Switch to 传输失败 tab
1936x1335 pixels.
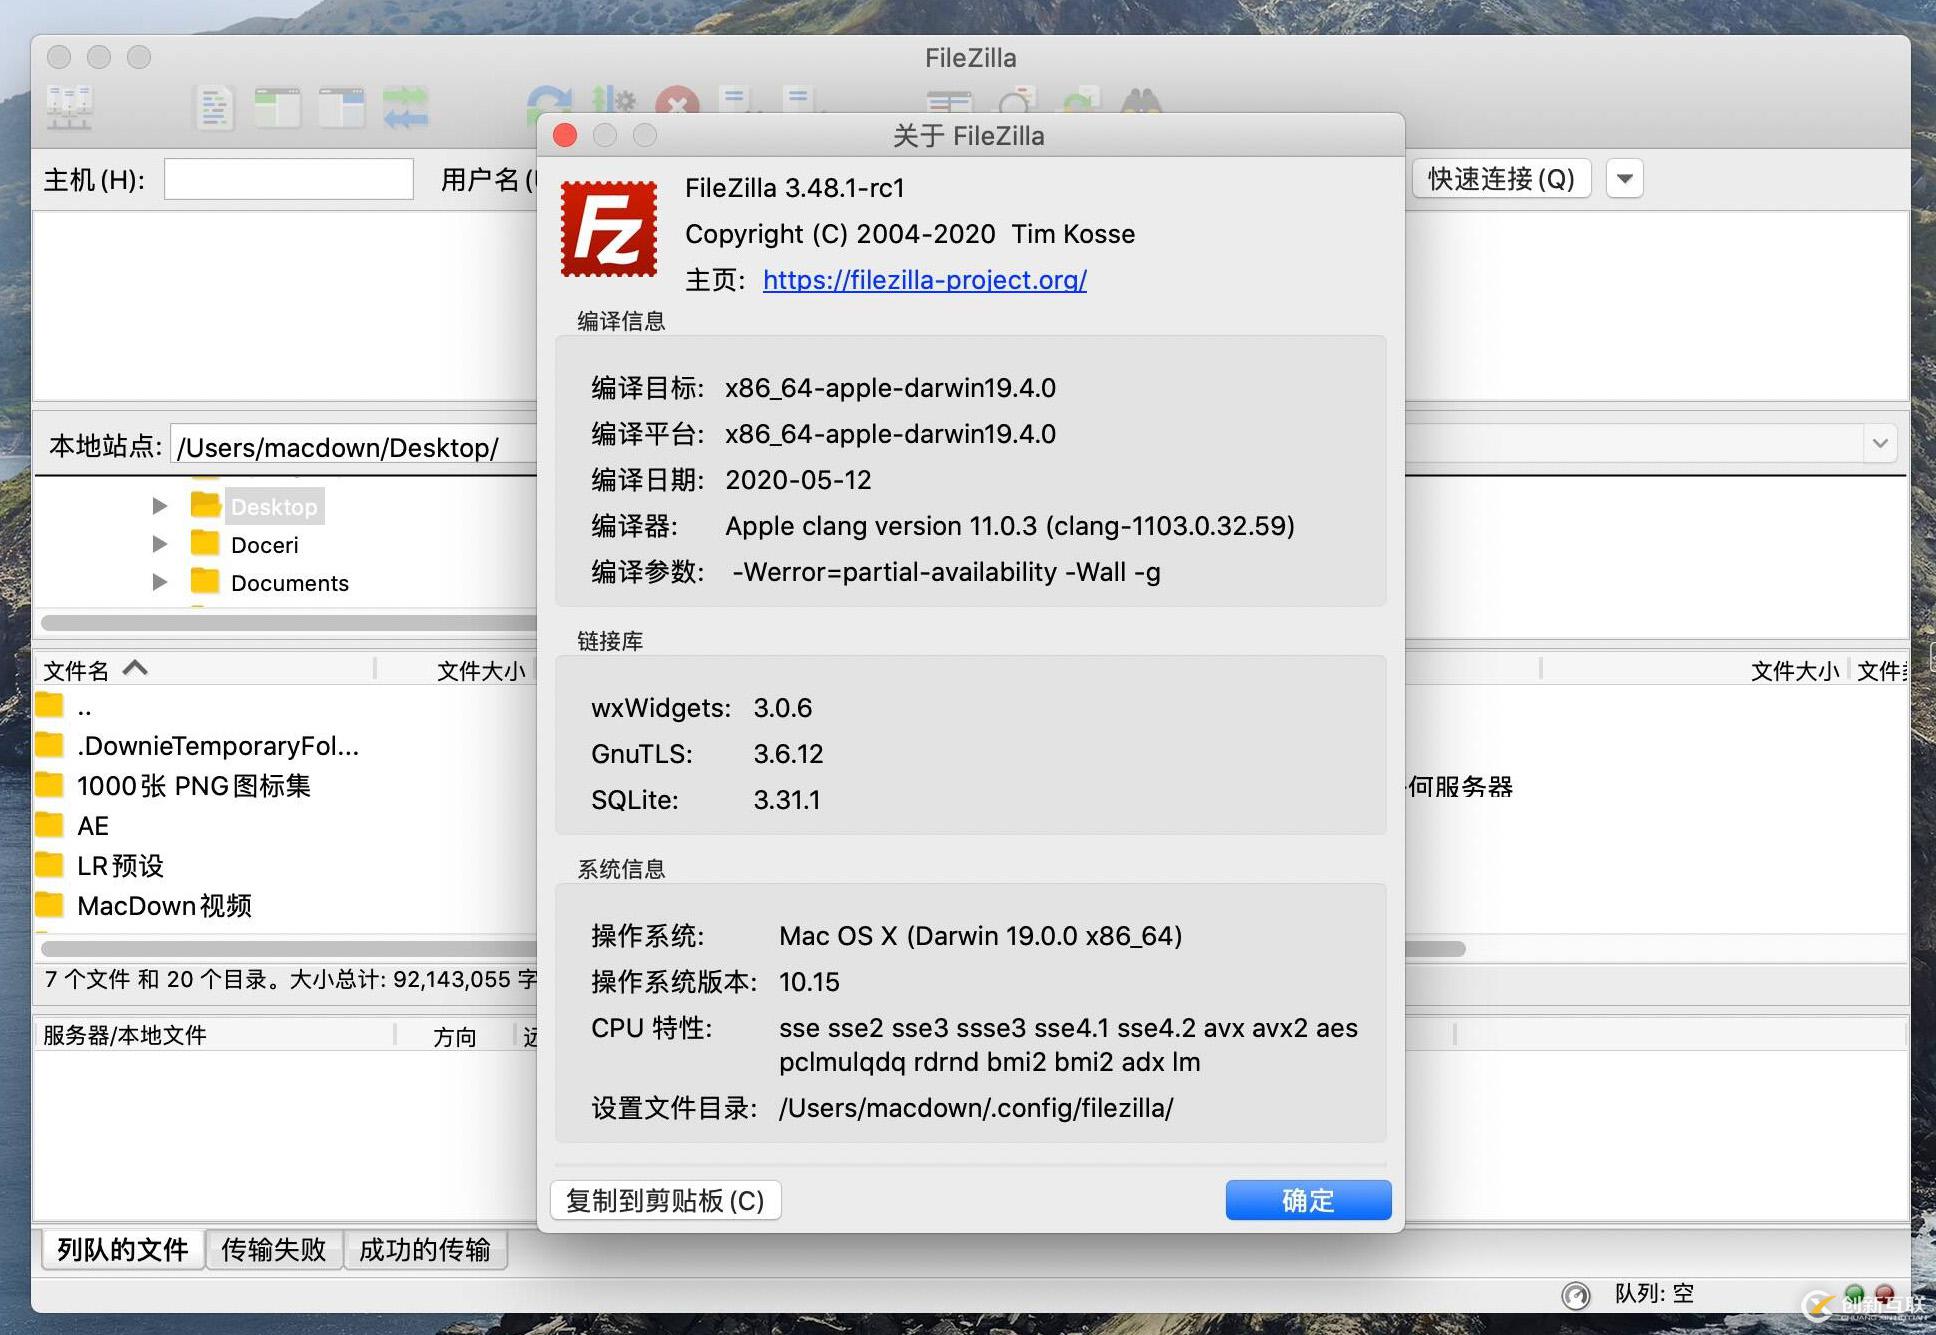pos(274,1249)
